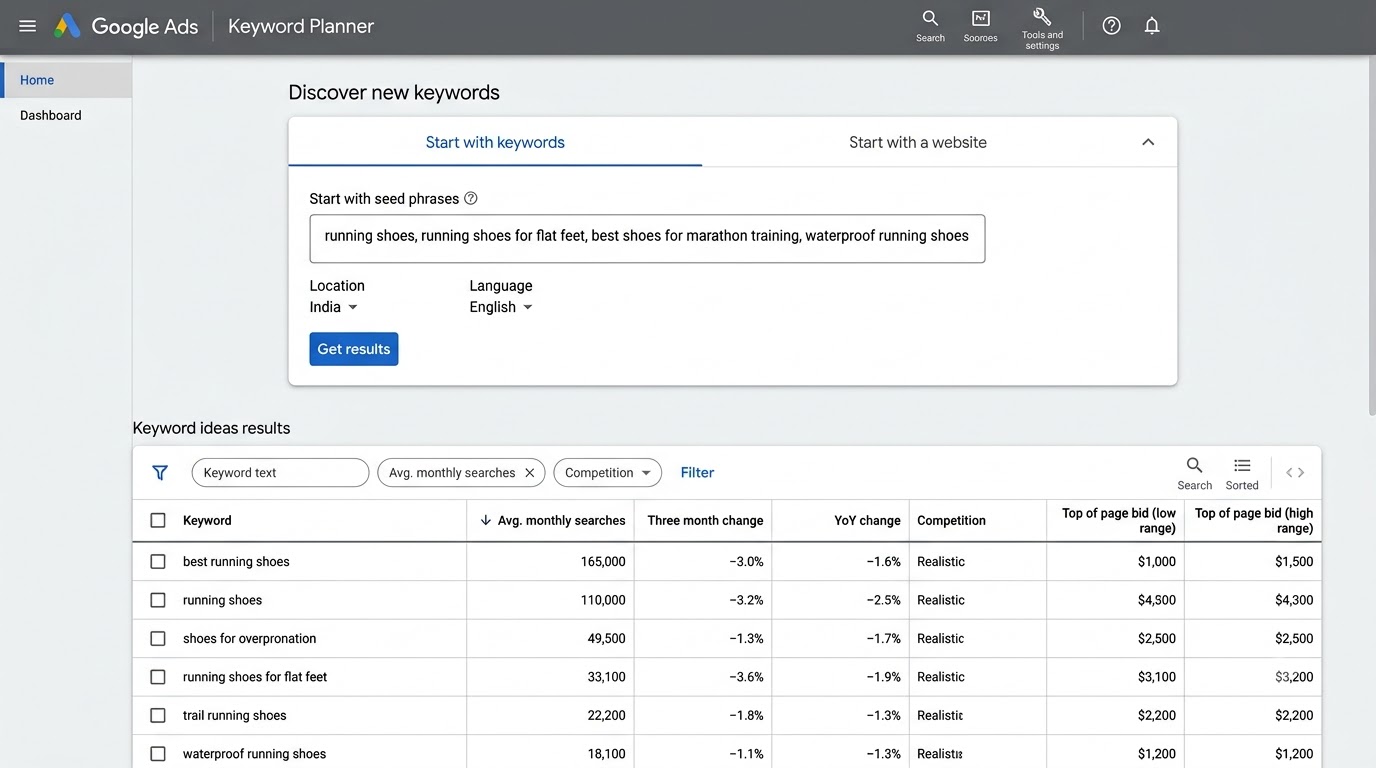The height and width of the screenshot is (768, 1376).
Task: Click the Keyword column header
Action: pos(207,520)
